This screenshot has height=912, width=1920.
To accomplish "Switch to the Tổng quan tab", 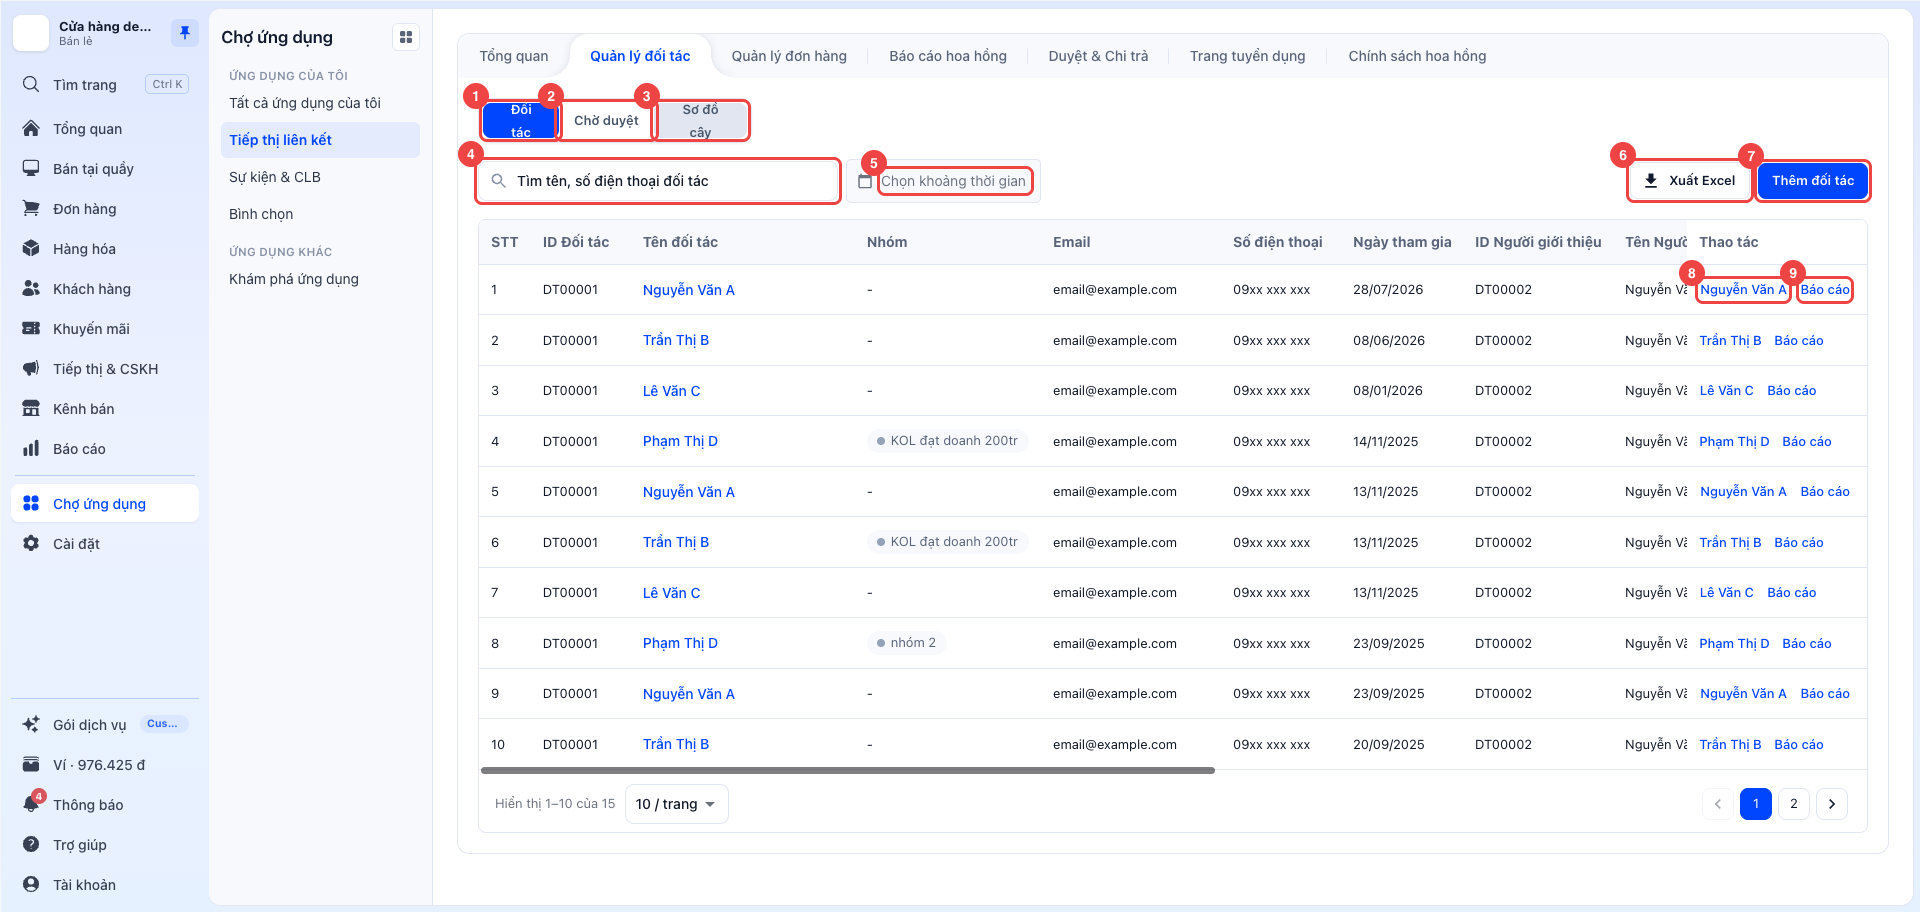I will (x=514, y=56).
